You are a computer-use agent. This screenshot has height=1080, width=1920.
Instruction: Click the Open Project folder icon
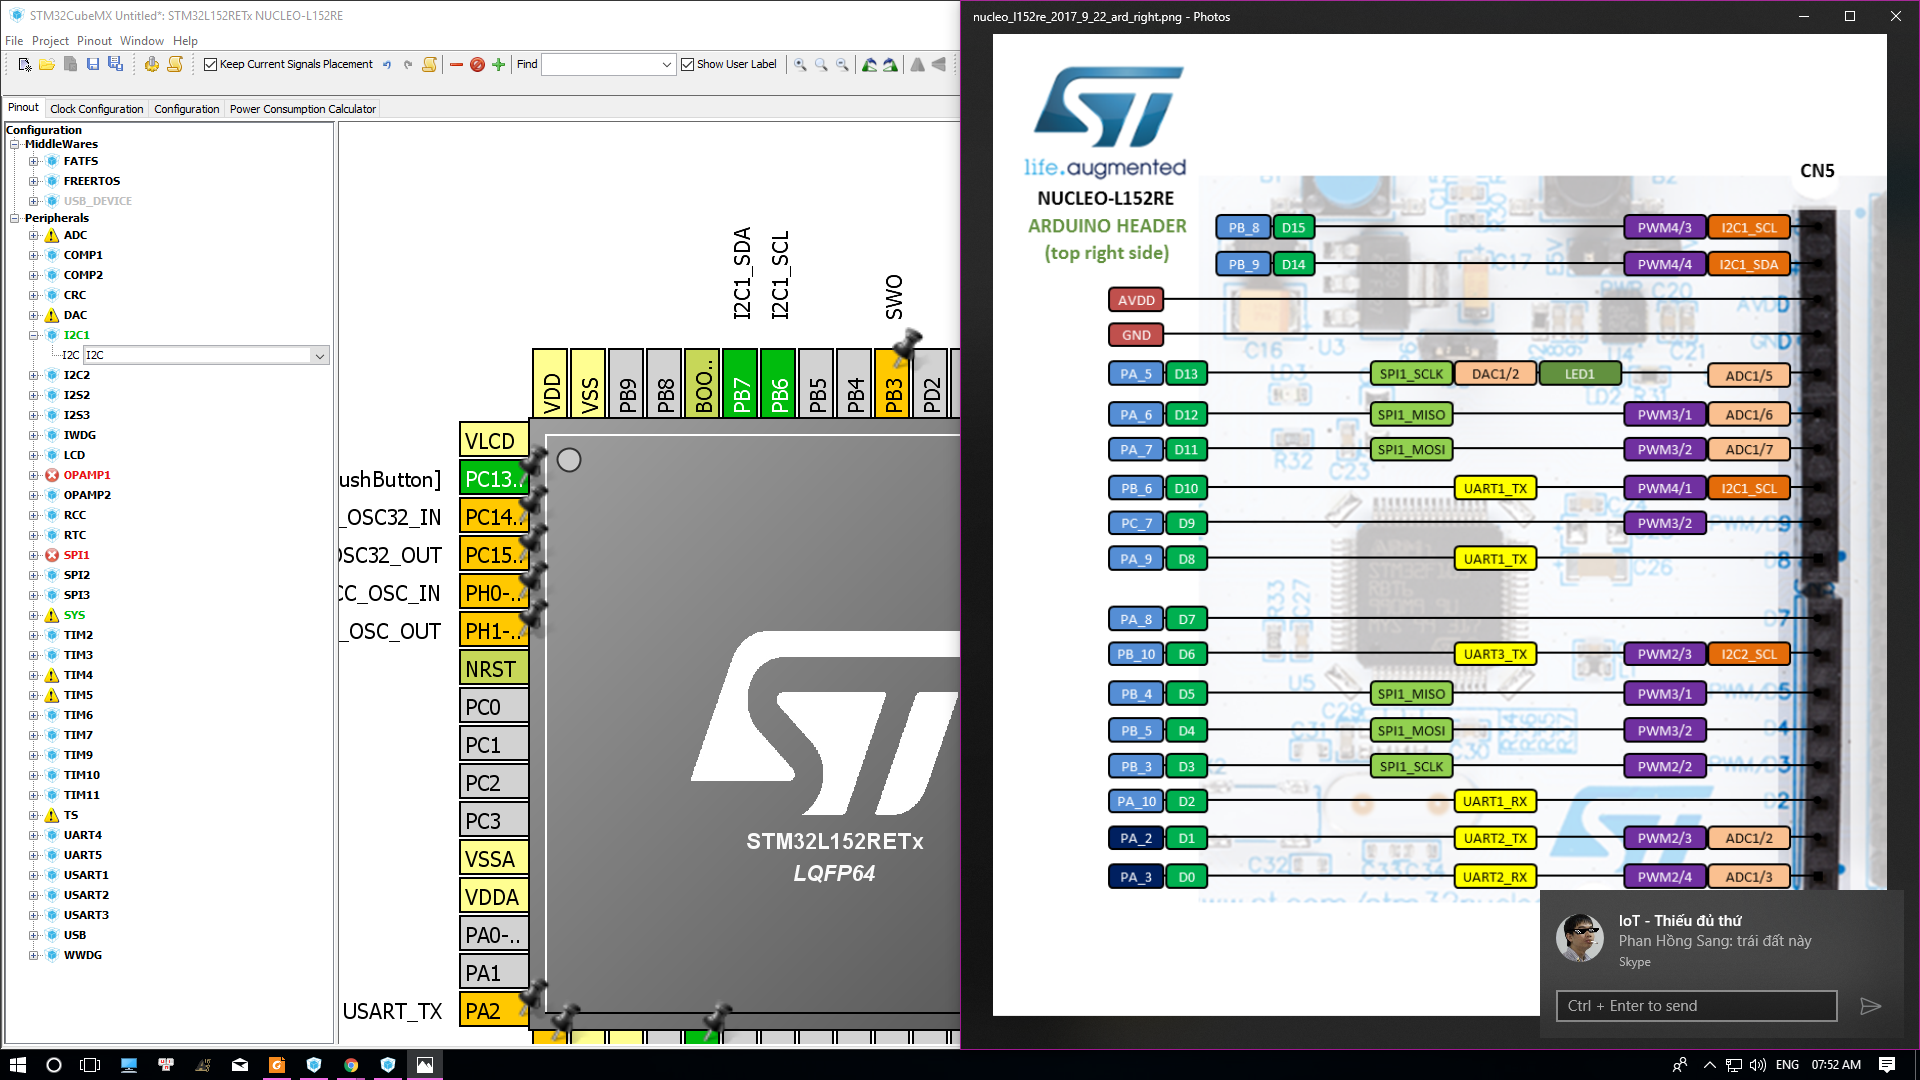(x=47, y=64)
